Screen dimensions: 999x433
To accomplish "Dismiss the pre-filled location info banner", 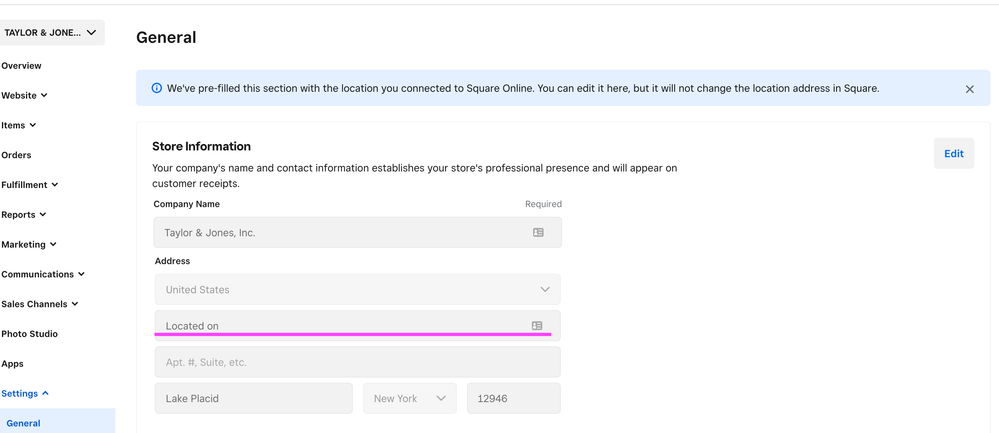I will click(969, 89).
